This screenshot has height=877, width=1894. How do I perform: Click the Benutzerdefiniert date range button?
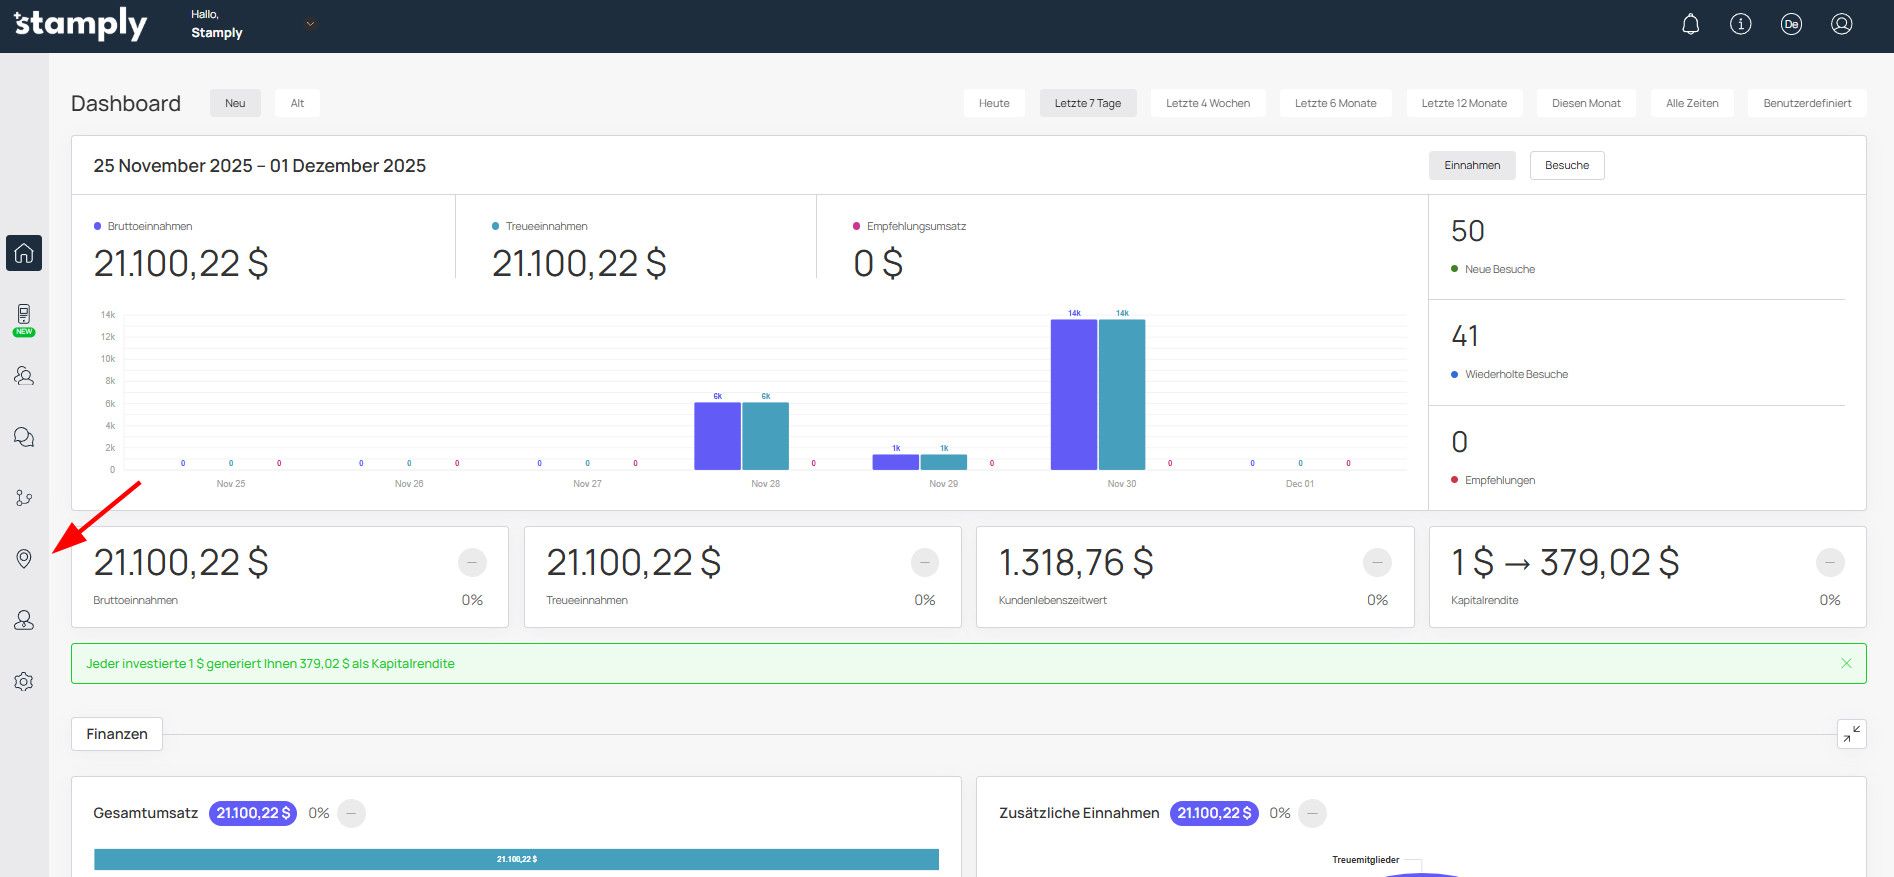(x=1806, y=103)
